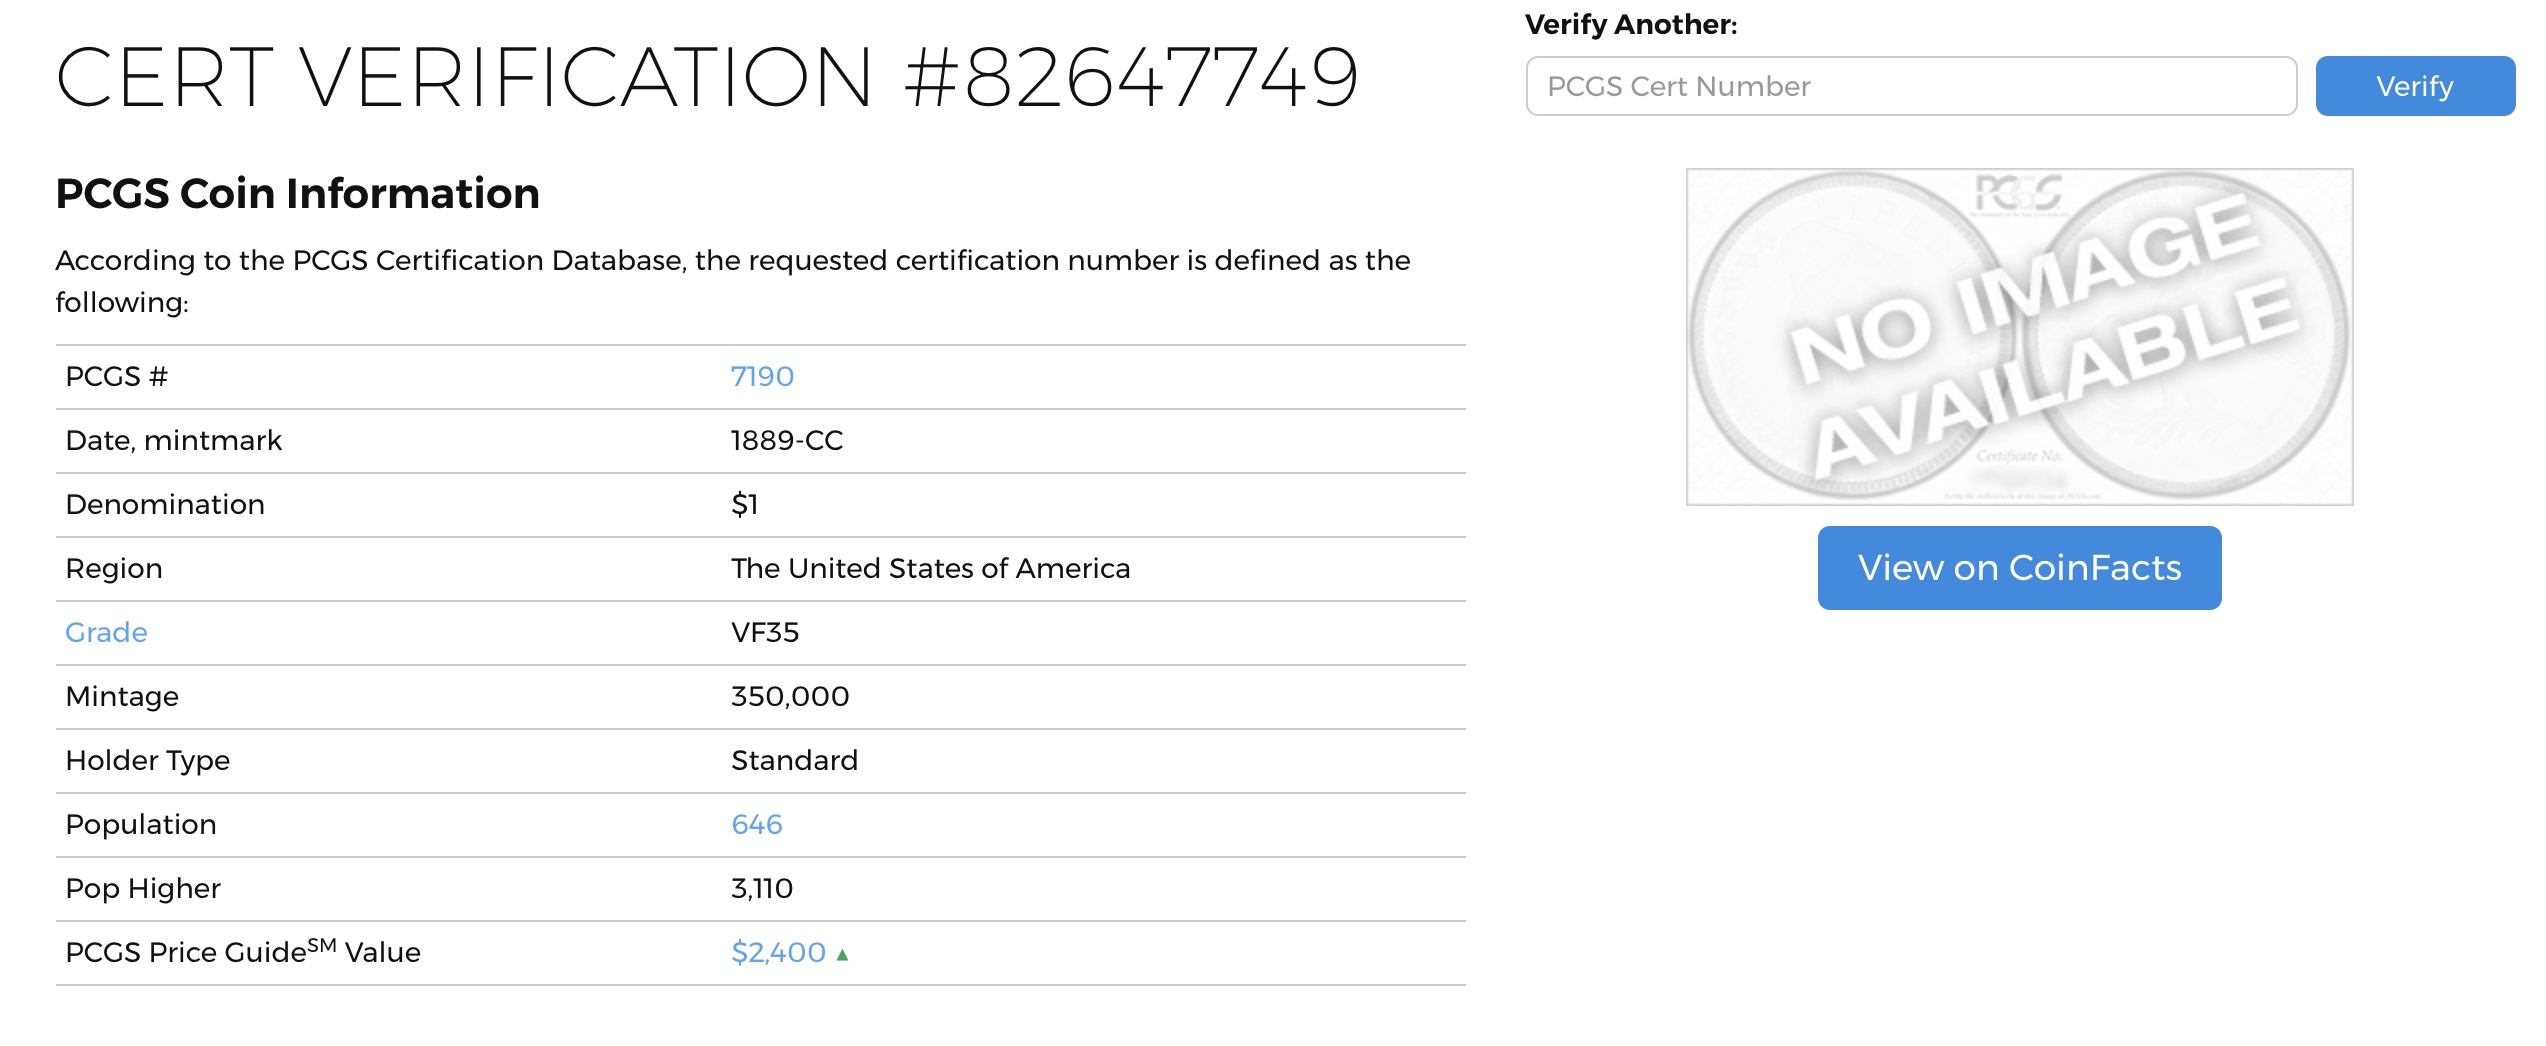The height and width of the screenshot is (1046, 2546).
Task: Open the Population 646 link
Action: click(x=757, y=825)
